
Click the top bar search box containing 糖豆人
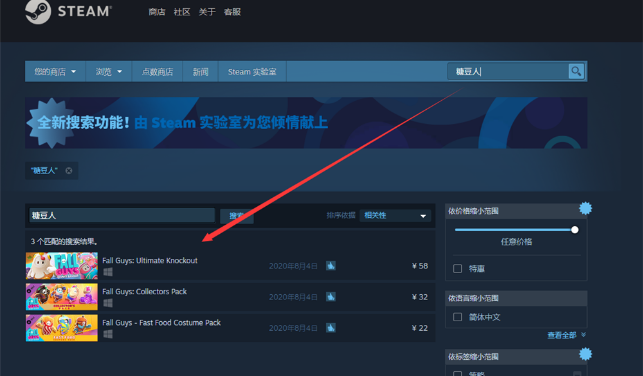click(508, 71)
